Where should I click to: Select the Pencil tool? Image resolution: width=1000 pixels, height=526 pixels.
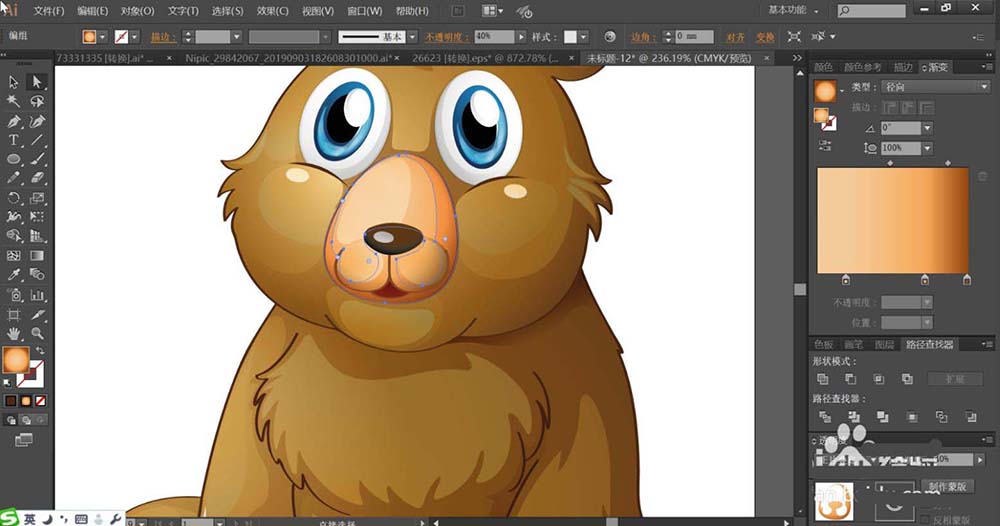tap(13, 179)
